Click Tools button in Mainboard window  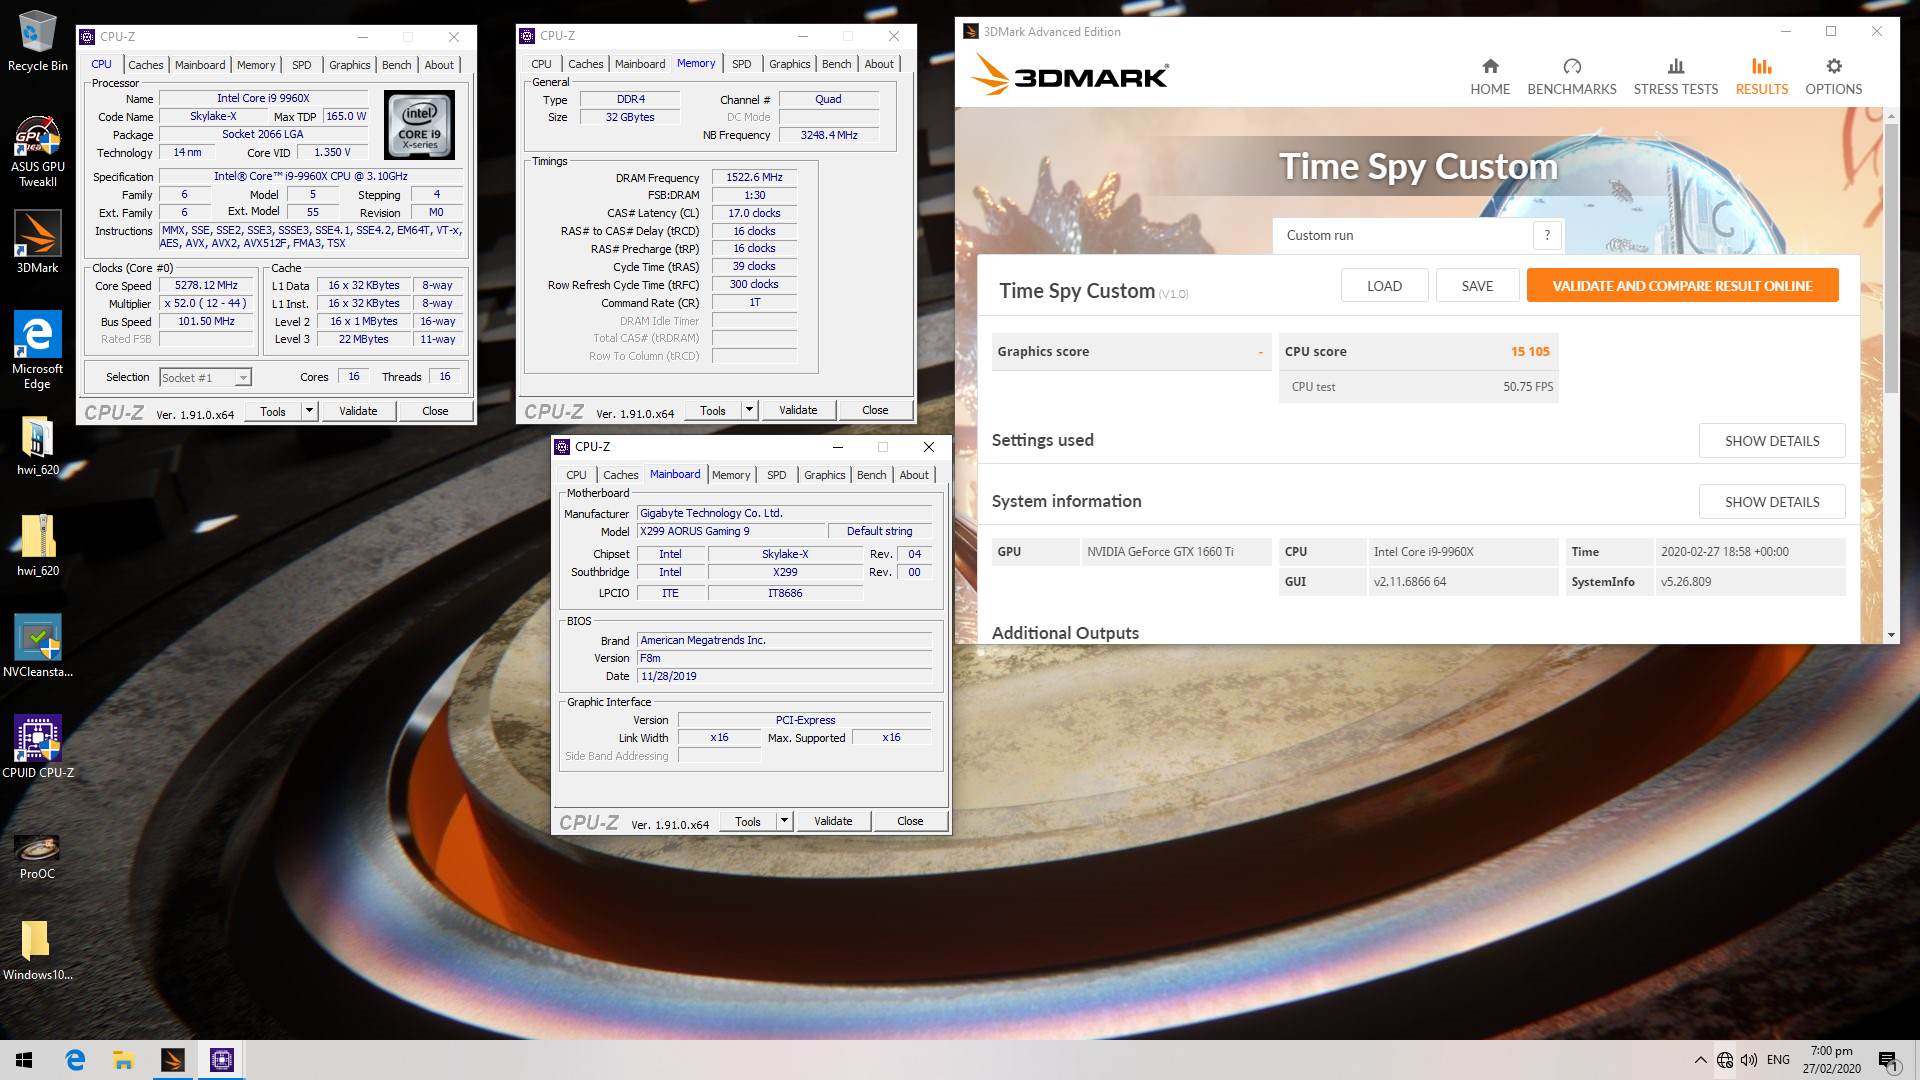click(x=747, y=821)
